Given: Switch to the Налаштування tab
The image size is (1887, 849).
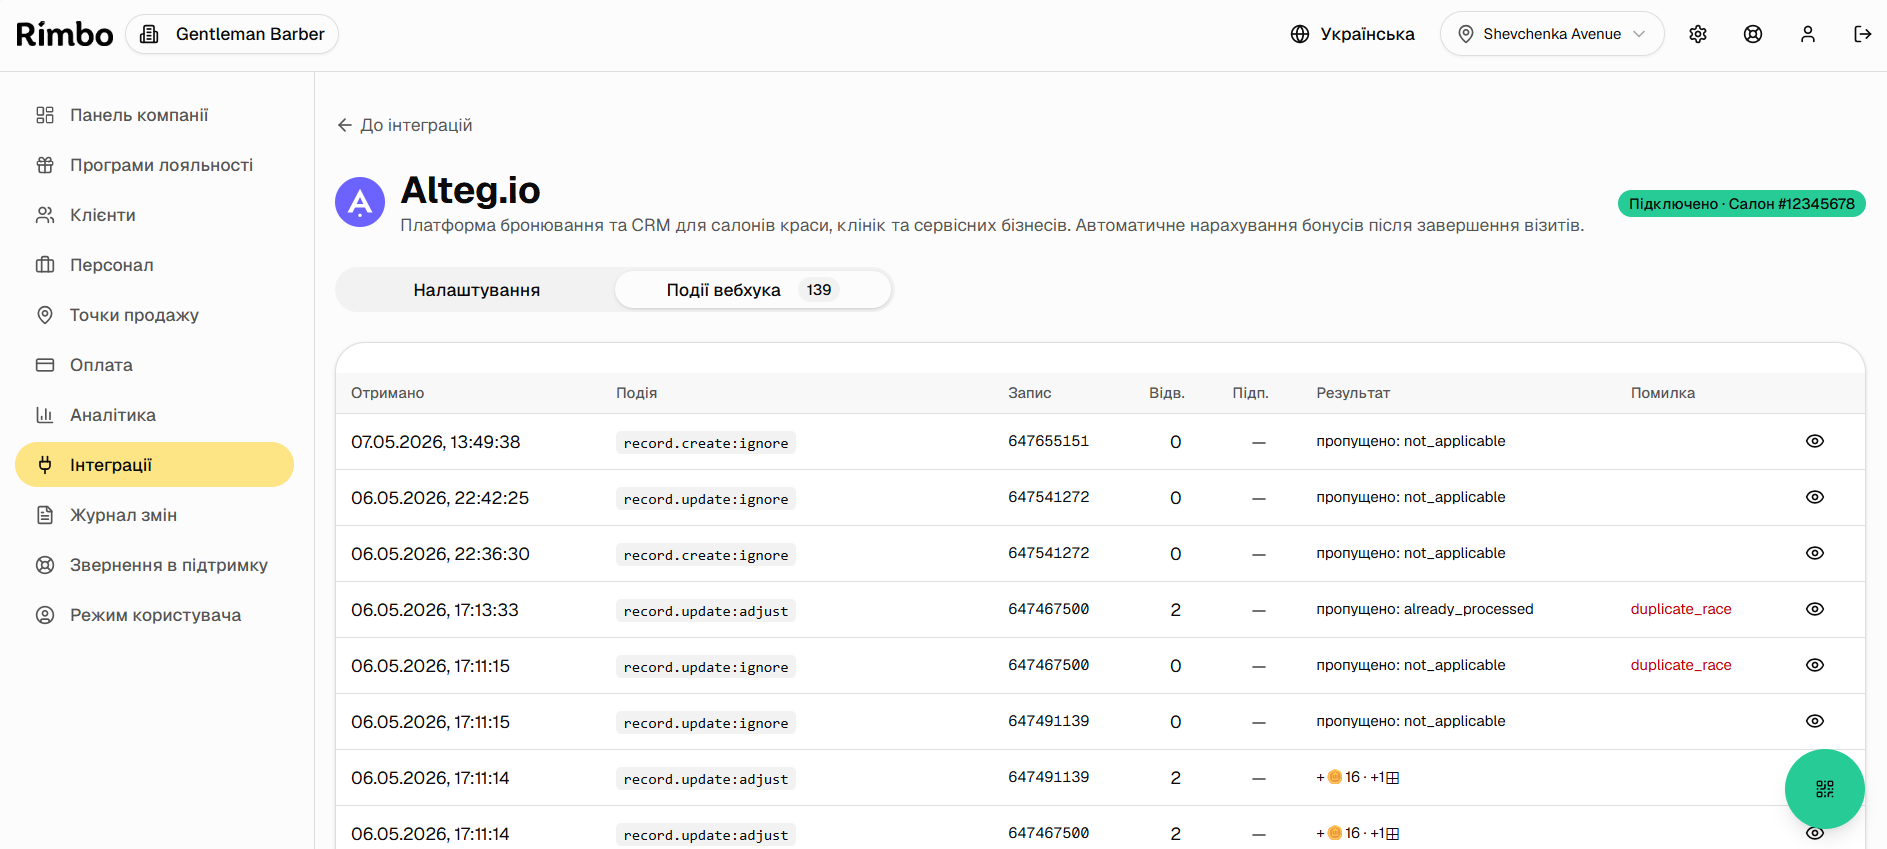Looking at the screenshot, I should (477, 290).
